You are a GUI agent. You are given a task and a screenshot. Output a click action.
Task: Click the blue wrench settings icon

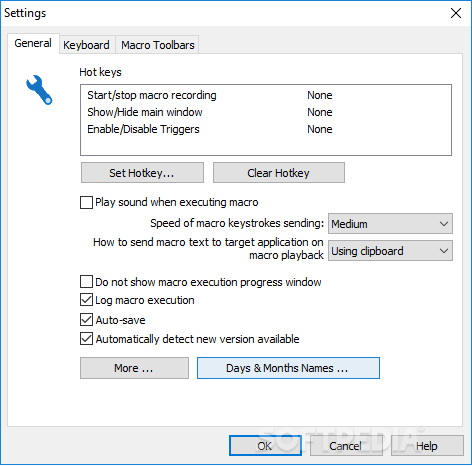pyautogui.click(x=39, y=90)
